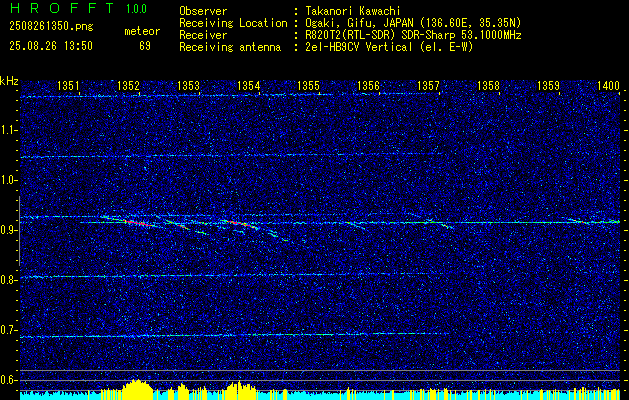
Task: Select receiver text R820T2(RTL-SDR) SDR-Sharp 53.1000MHz
Action: tap(413, 35)
